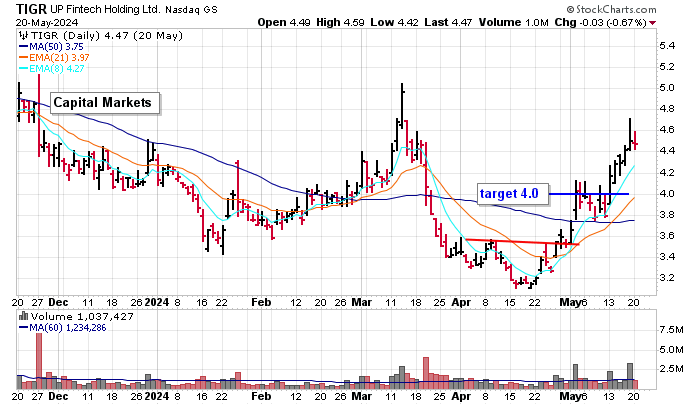
Task: Click the 2.5M volume axis label
Action: pyautogui.click(x=671, y=369)
